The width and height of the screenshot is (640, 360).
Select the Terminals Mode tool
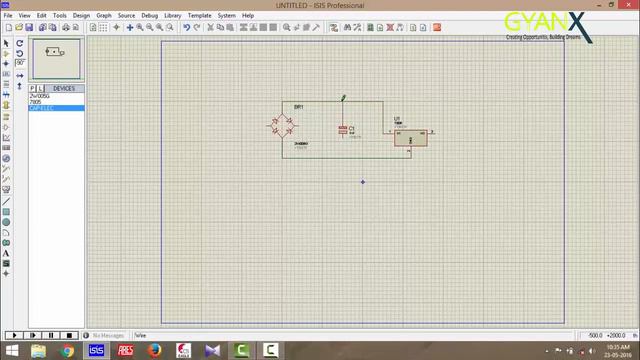(x=6, y=117)
